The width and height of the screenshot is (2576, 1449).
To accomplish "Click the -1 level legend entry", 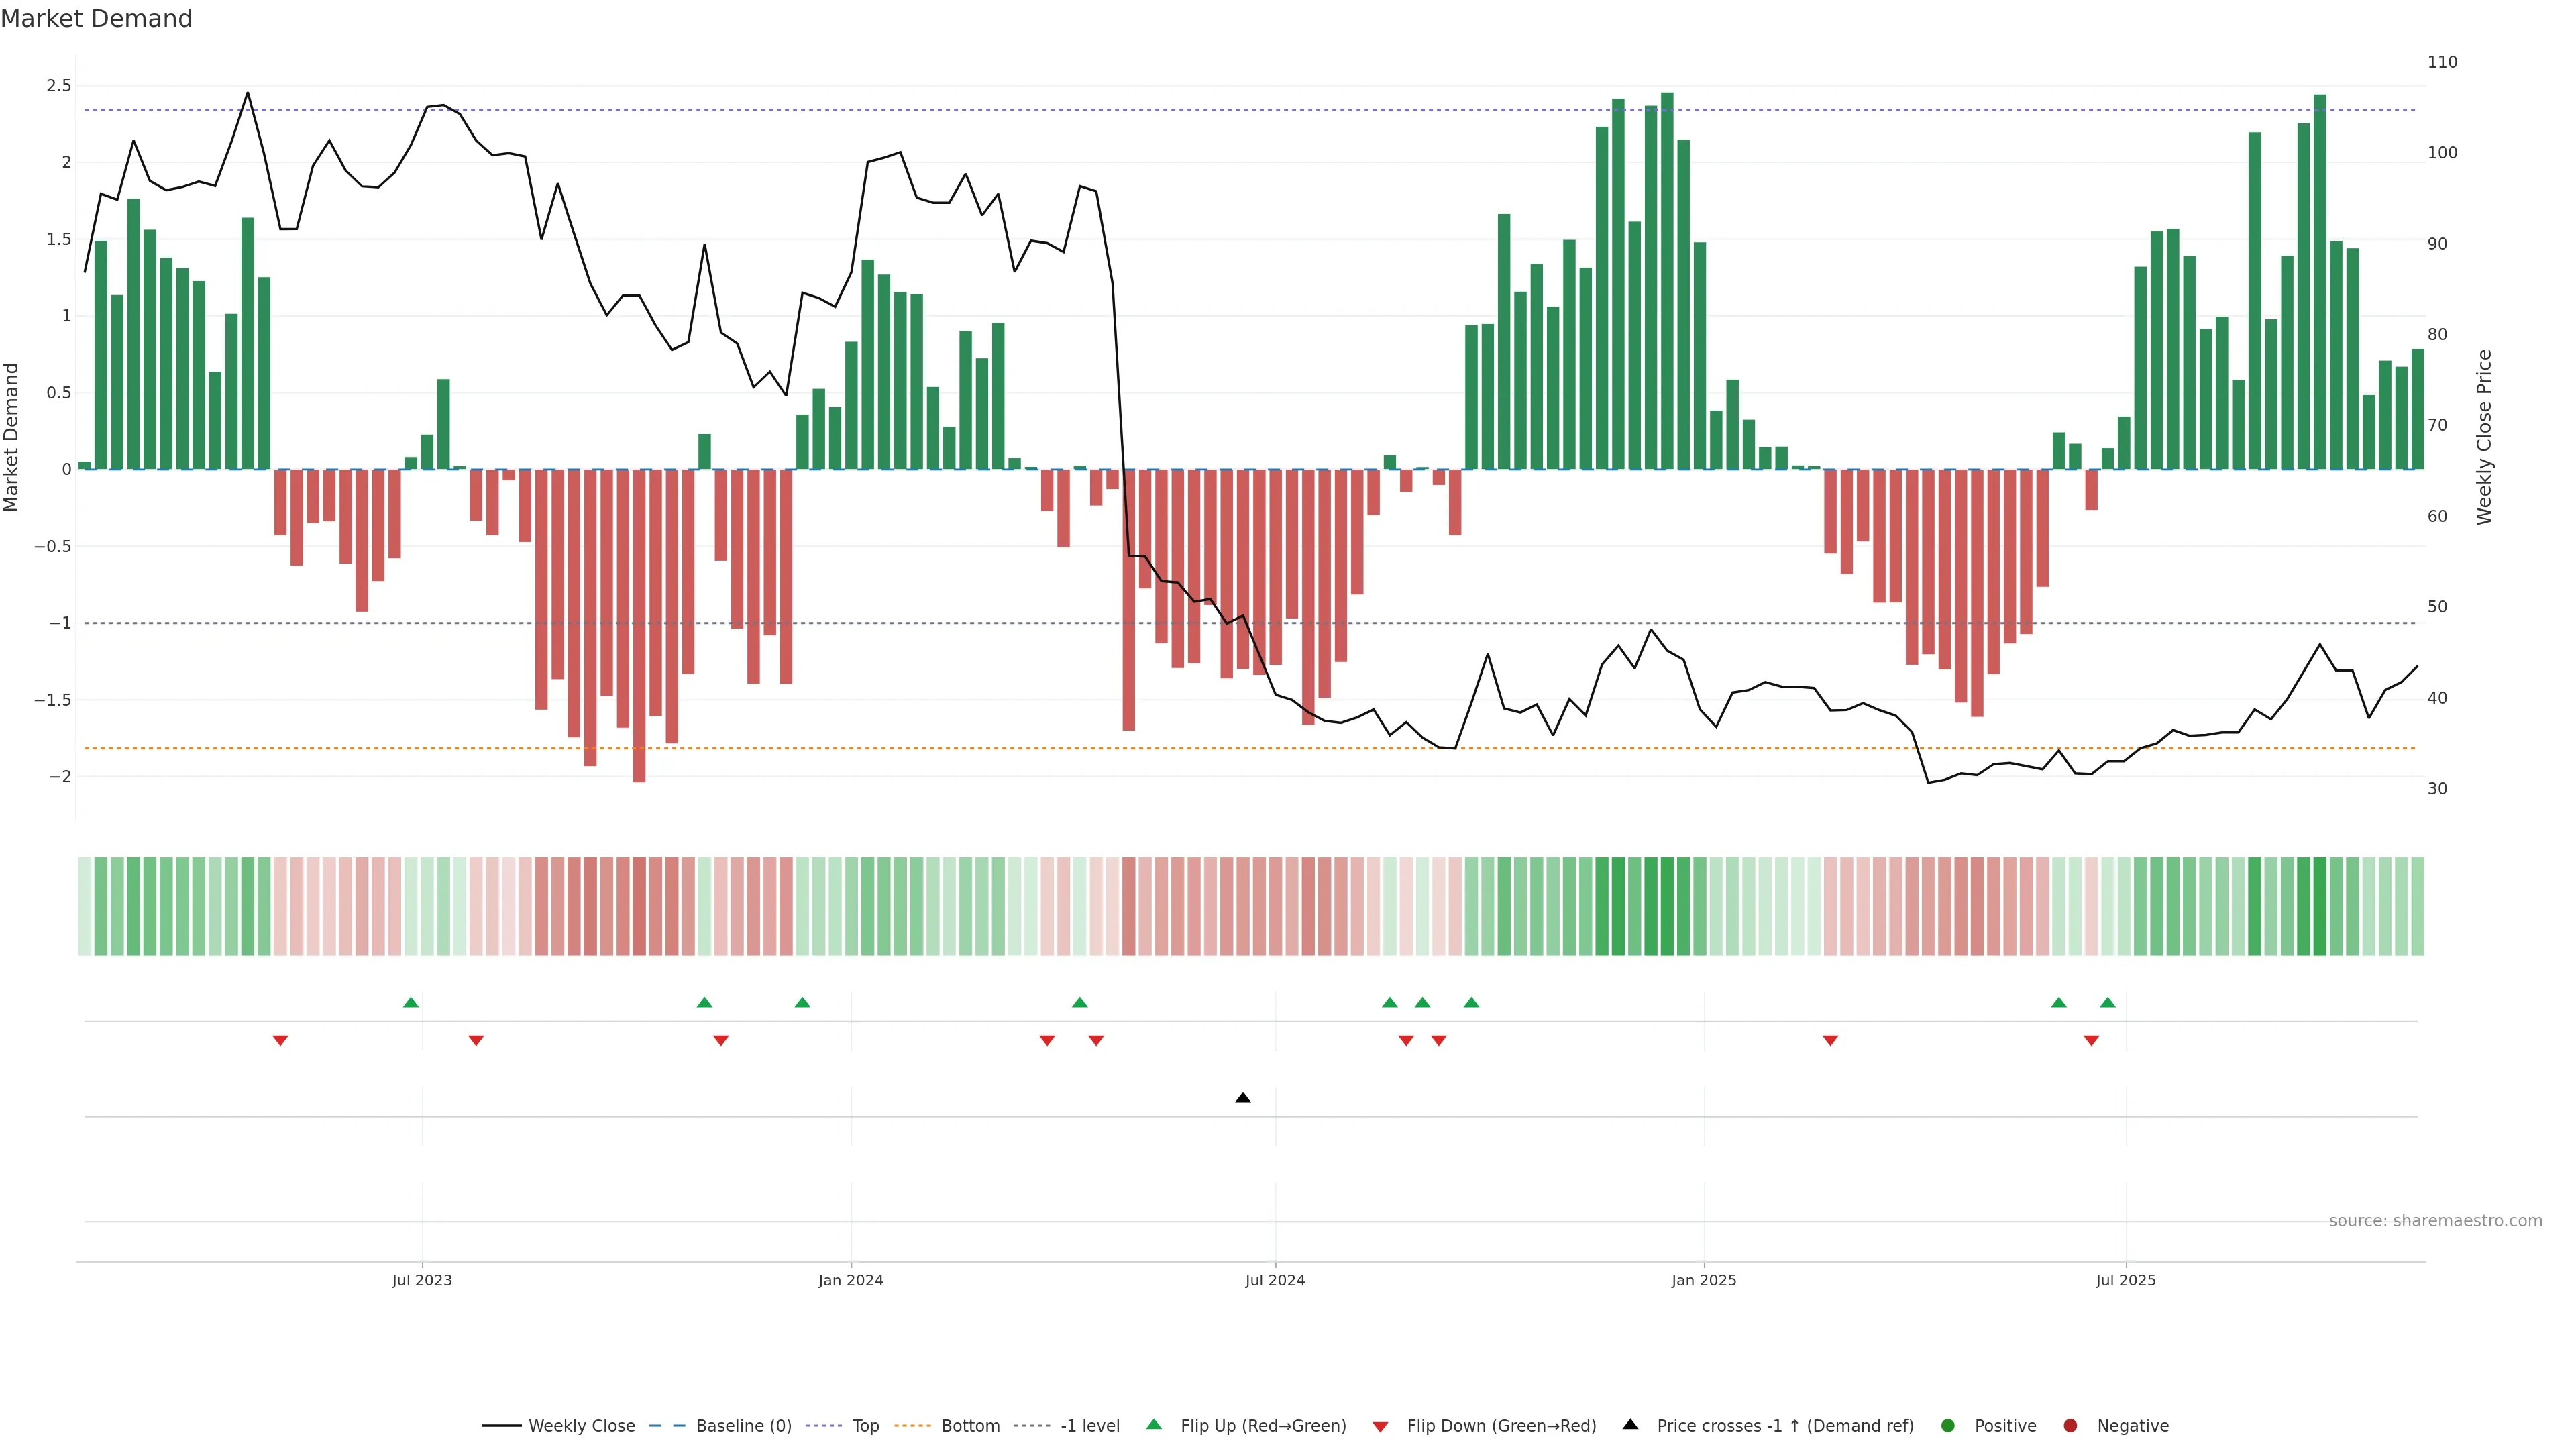I will click(x=1089, y=1426).
